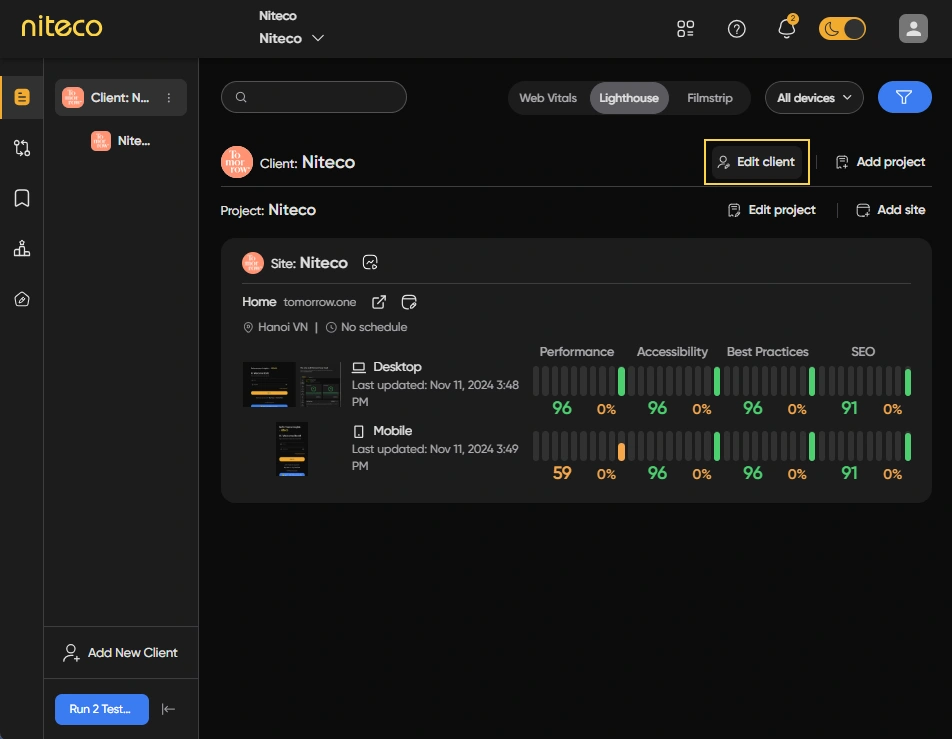Click Run 2 Test... button
This screenshot has height=739, width=952.
(x=101, y=709)
